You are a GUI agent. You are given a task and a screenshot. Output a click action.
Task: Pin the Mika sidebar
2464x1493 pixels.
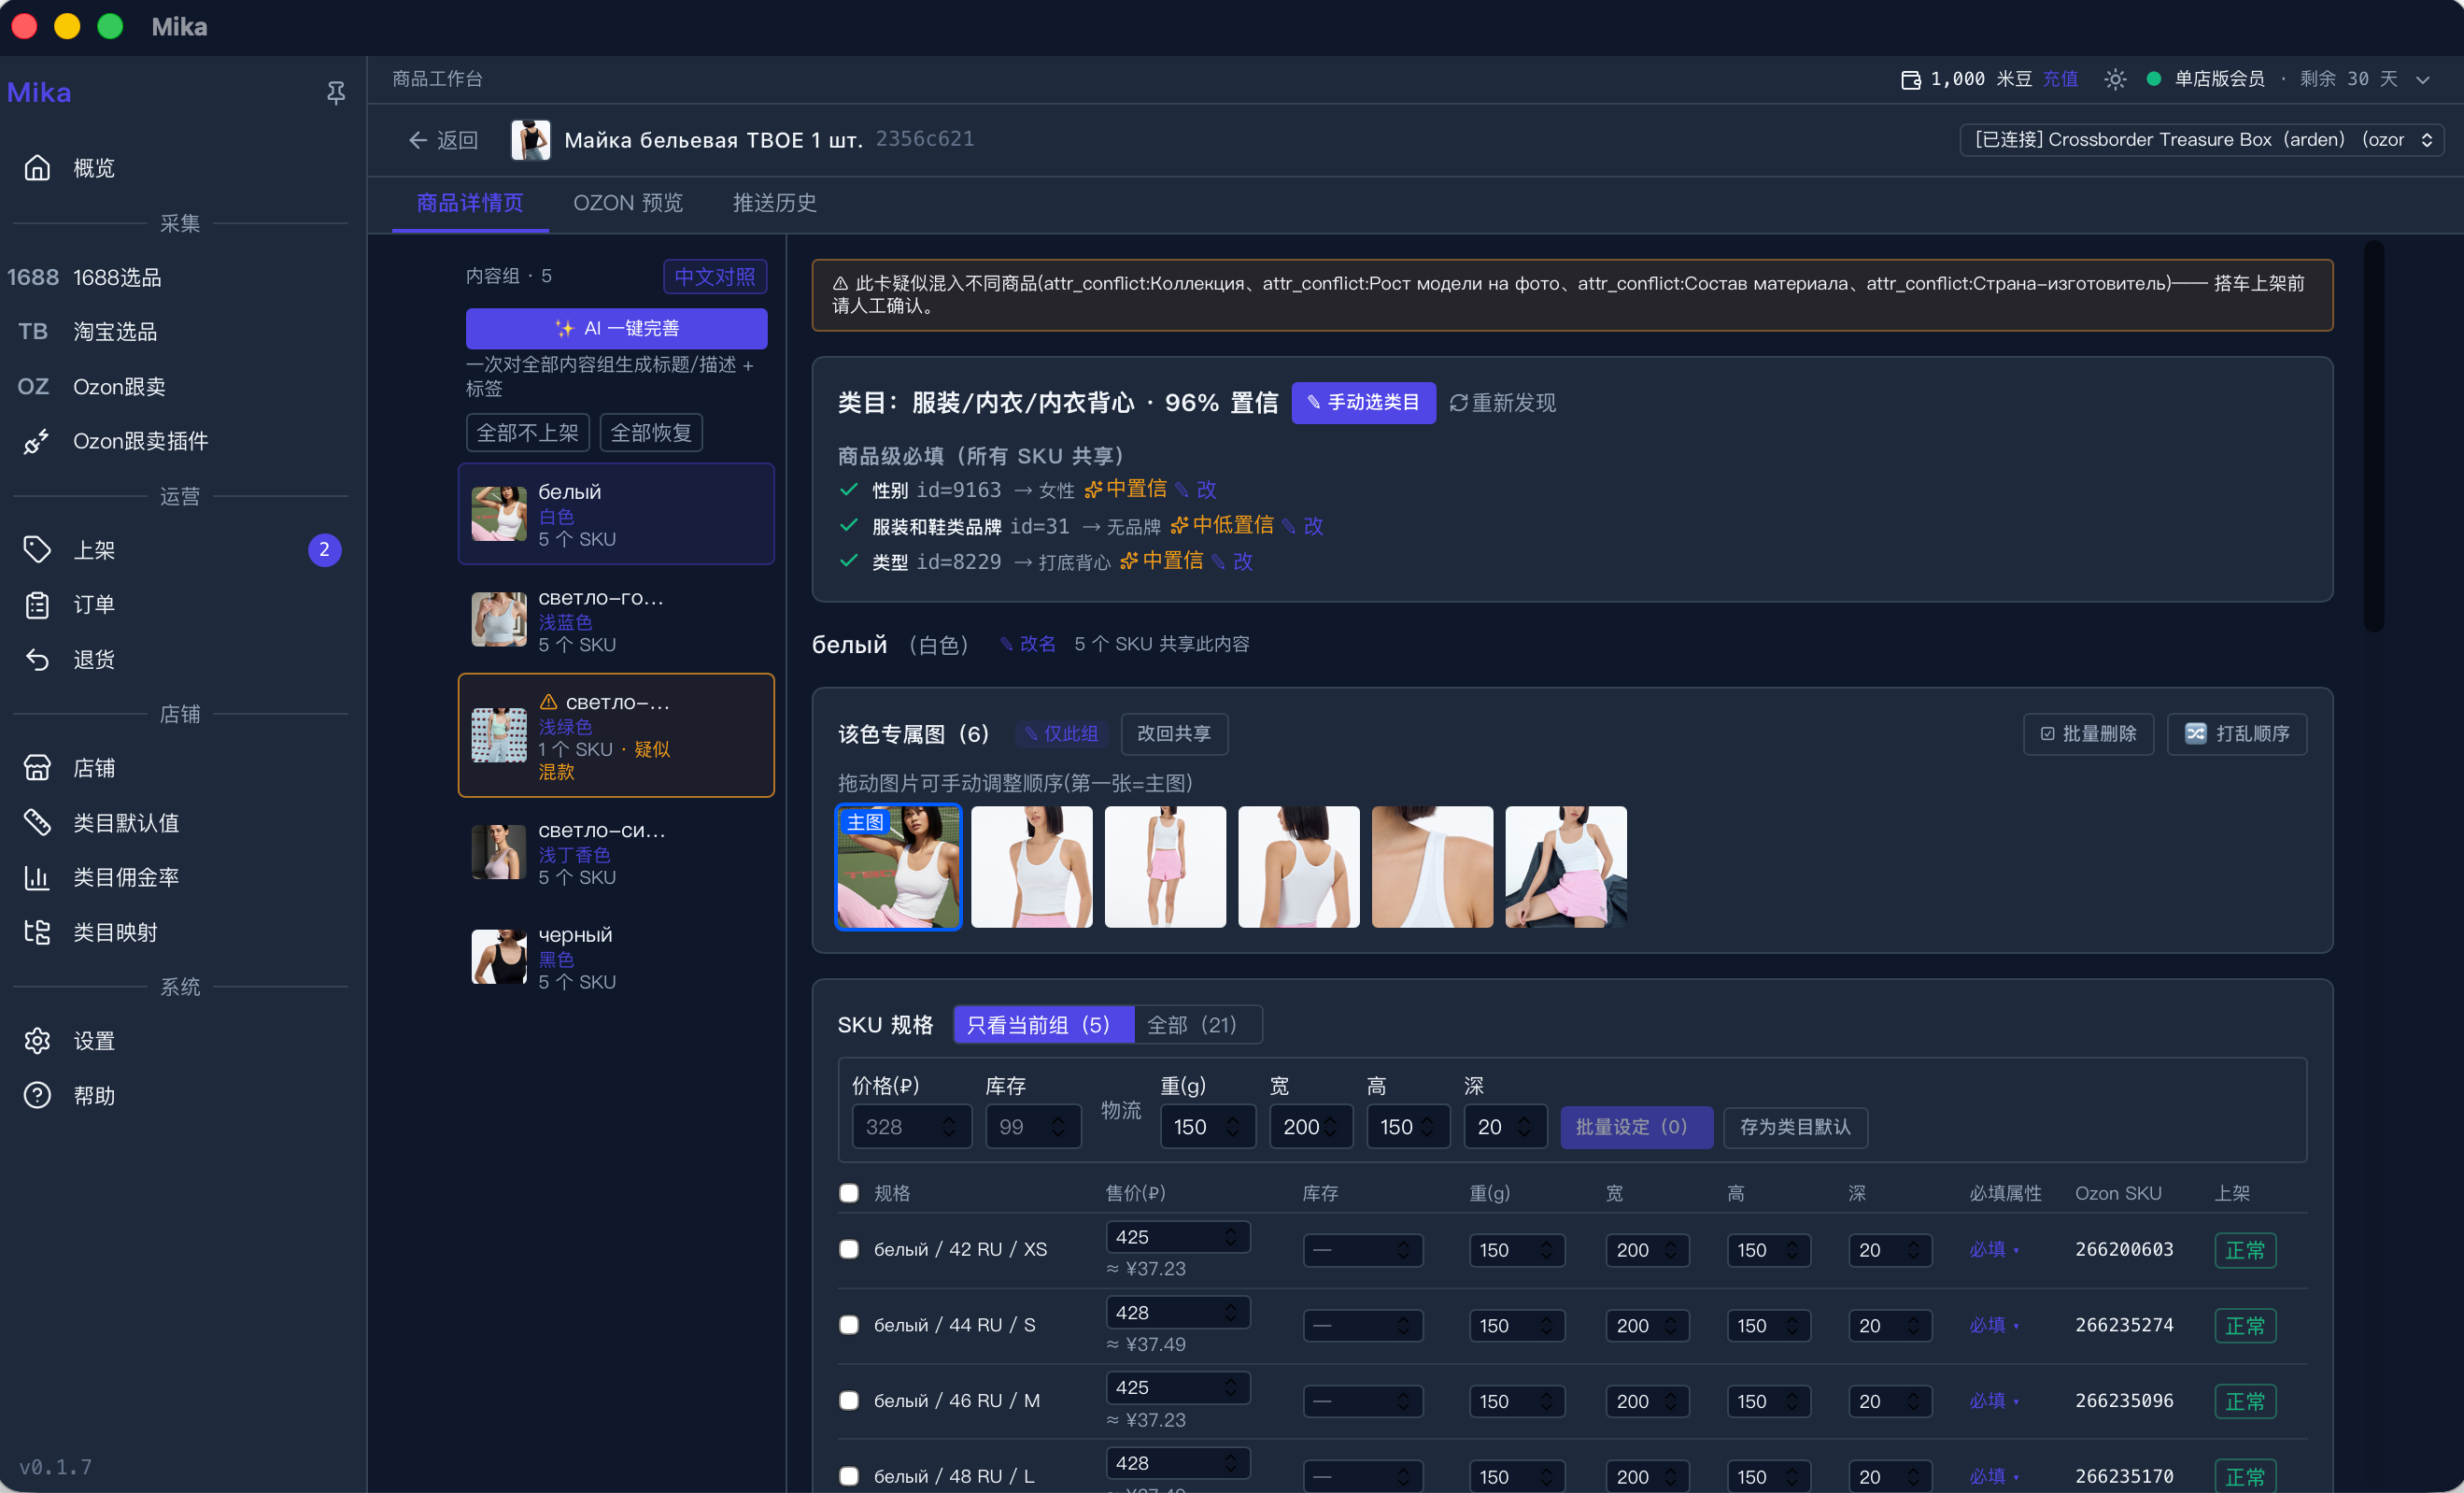336,93
